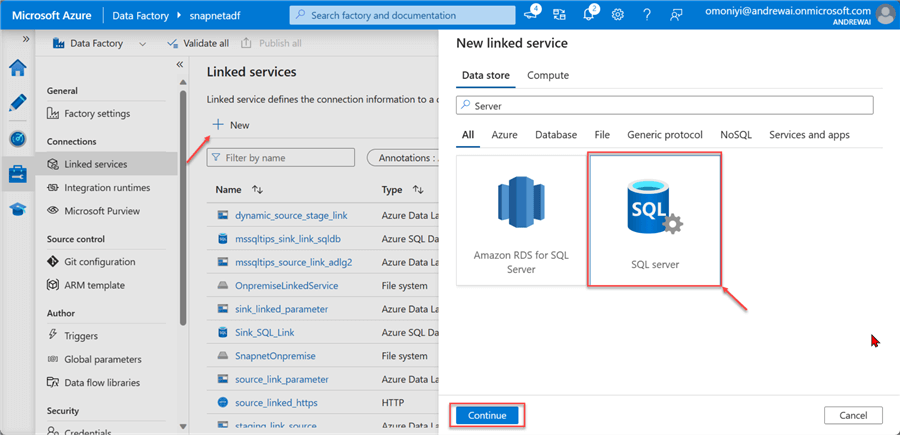This screenshot has height=435, width=900.
Task: Open source_linked_https entry
Action: (x=276, y=403)
